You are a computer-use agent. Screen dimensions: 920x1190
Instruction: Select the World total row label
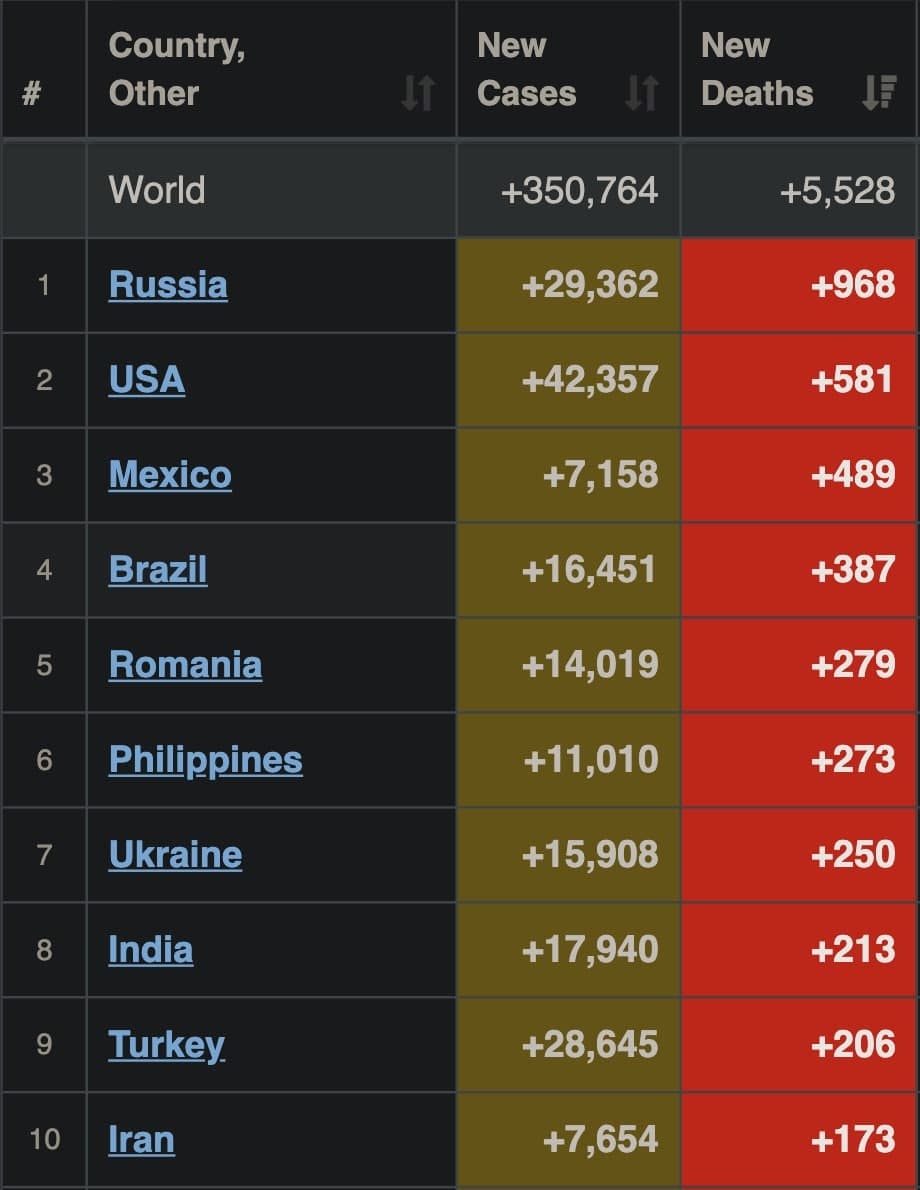[x=157, y=190]
